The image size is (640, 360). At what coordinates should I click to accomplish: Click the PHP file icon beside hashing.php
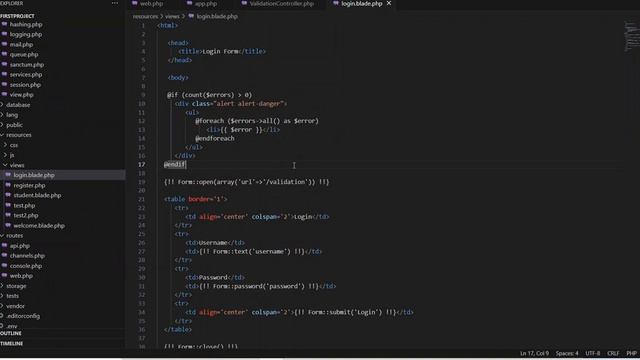pyautogui.click(x=4, y=24)
